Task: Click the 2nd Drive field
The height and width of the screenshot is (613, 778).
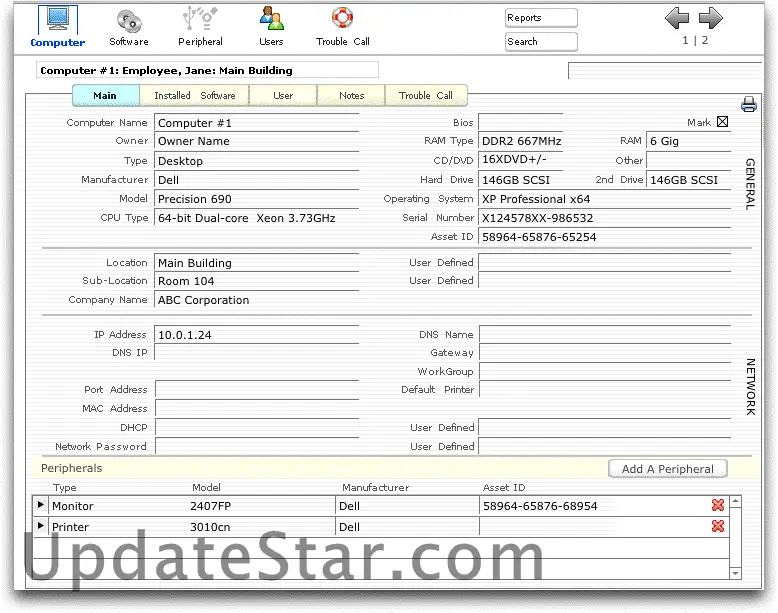Action: point(689,180)
